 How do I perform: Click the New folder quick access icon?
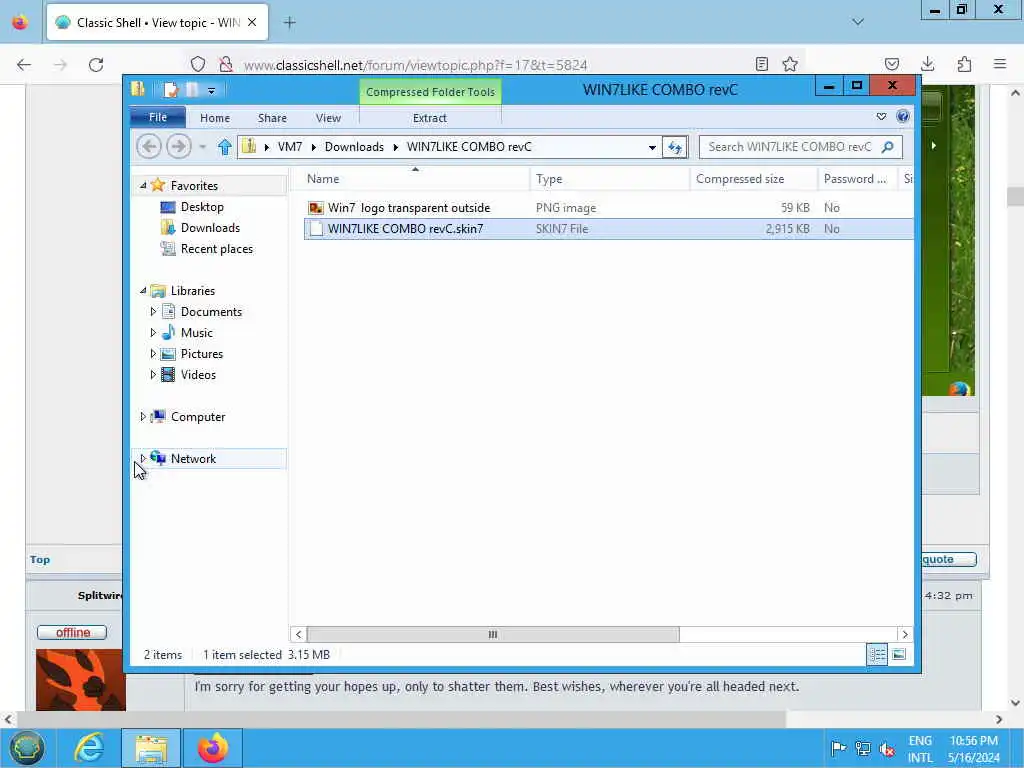point(193,89)
